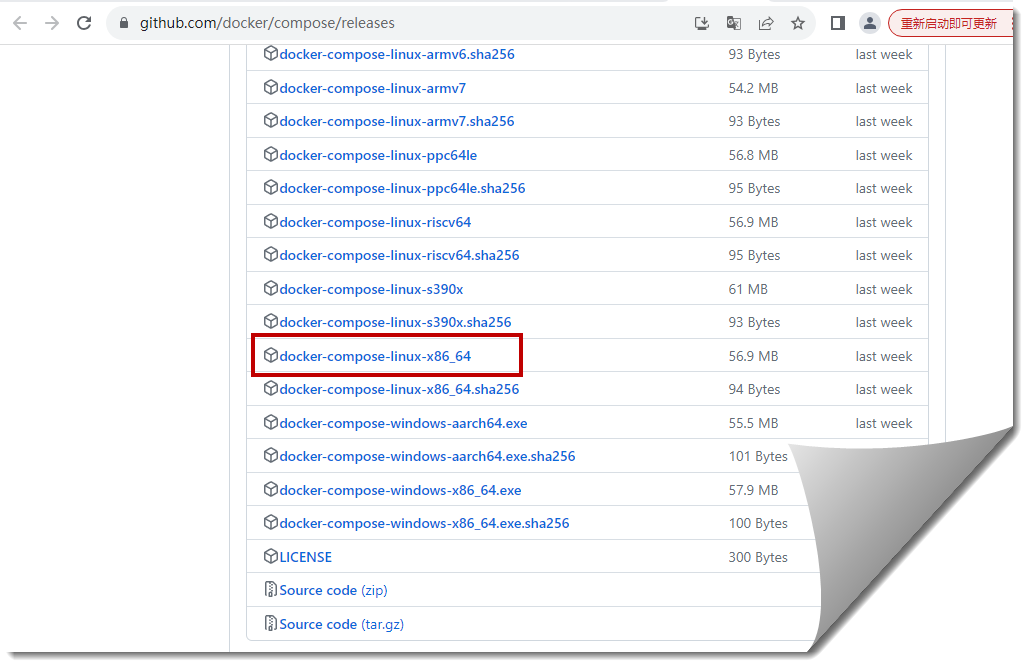Open docker-compose-linux-s390x.sha256 link
Image resolution: width=1028 pixels, height=667 pixels.
pyautogui.click(x=395, y=322)
